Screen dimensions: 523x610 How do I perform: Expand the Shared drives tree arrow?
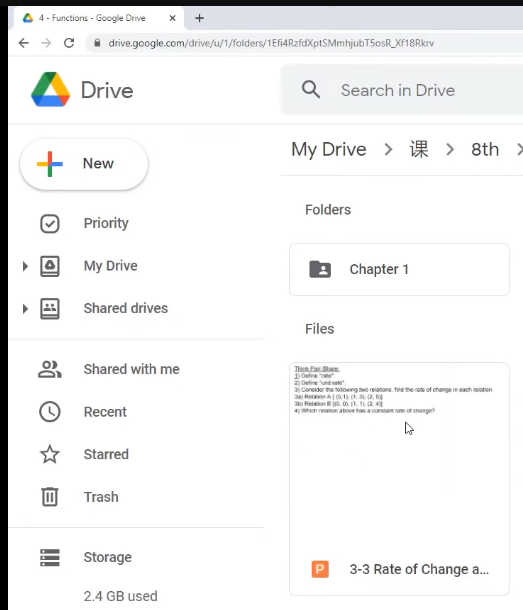[25, 309]
